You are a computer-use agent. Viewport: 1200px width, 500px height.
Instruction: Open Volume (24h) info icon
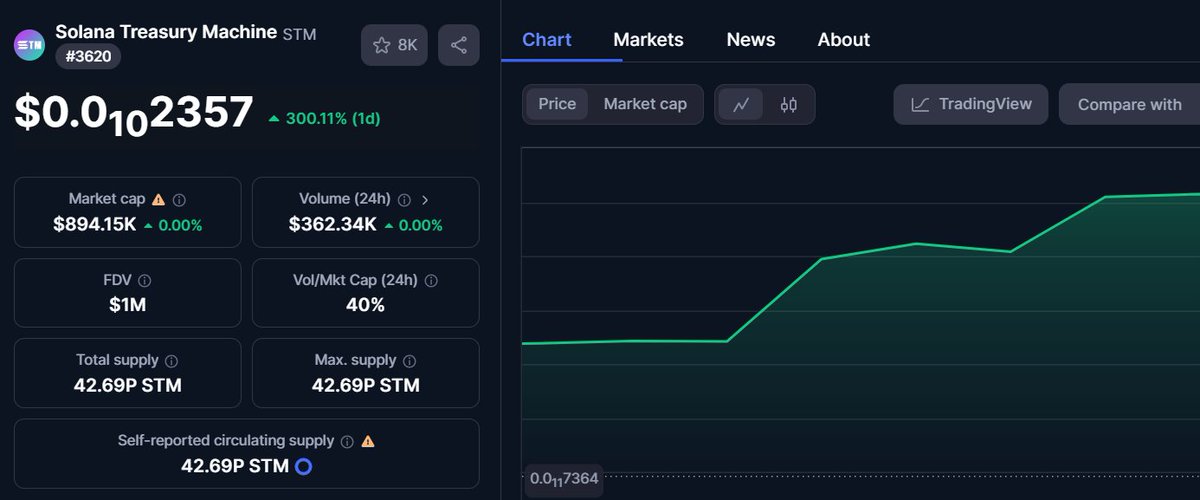(404, 200)
